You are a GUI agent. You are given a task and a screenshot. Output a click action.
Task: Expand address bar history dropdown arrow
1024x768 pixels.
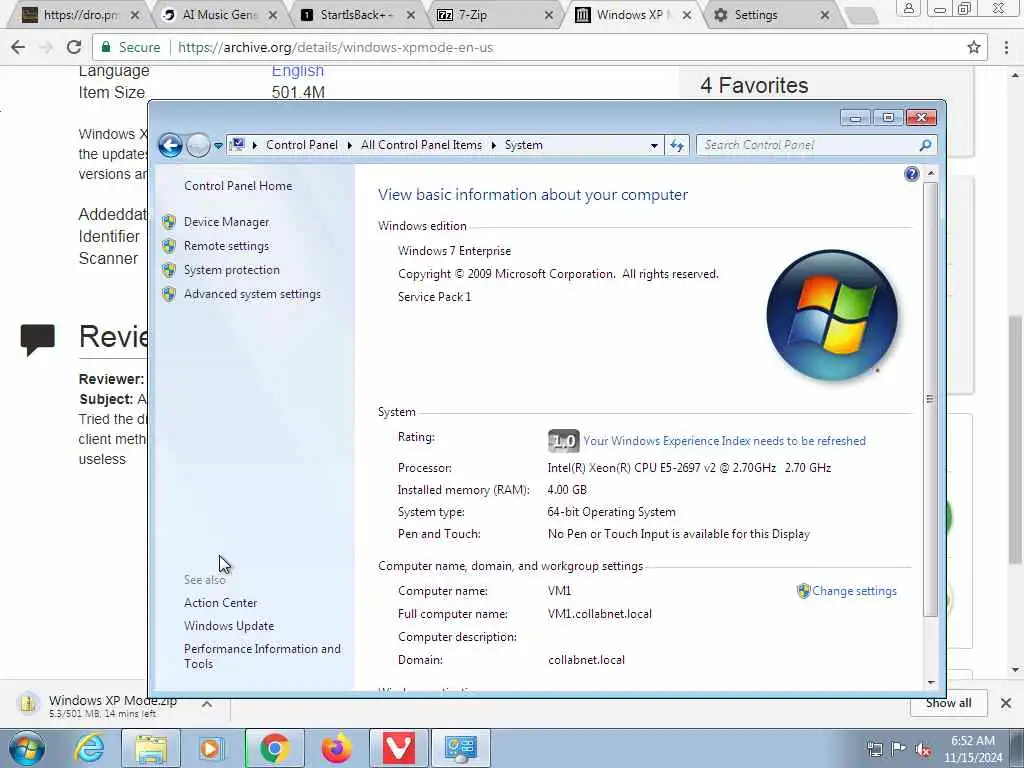tap(654, 146)
